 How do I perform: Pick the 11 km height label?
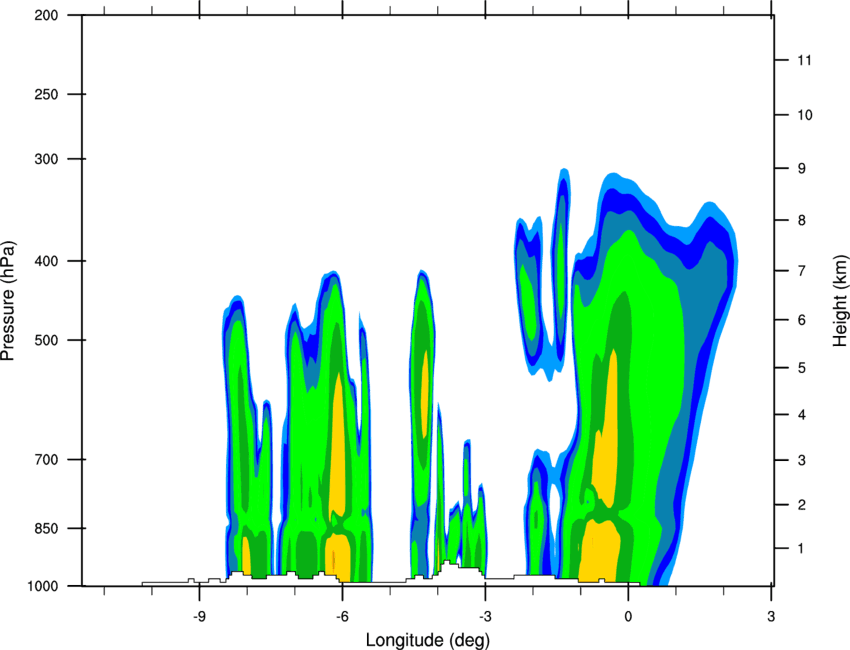pos(805,60)
